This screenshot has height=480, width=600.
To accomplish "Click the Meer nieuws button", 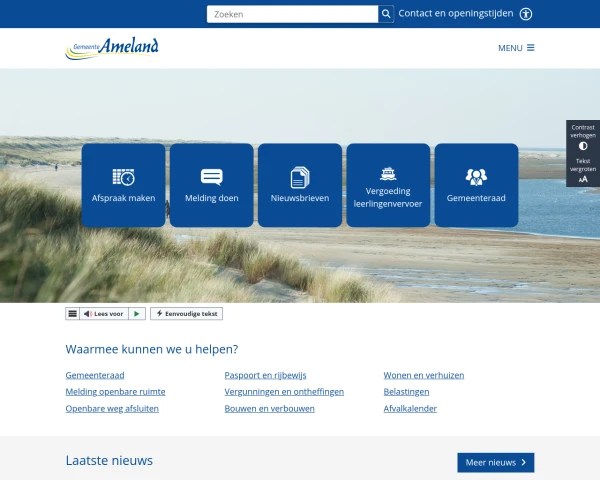I will tap(496, 463).
